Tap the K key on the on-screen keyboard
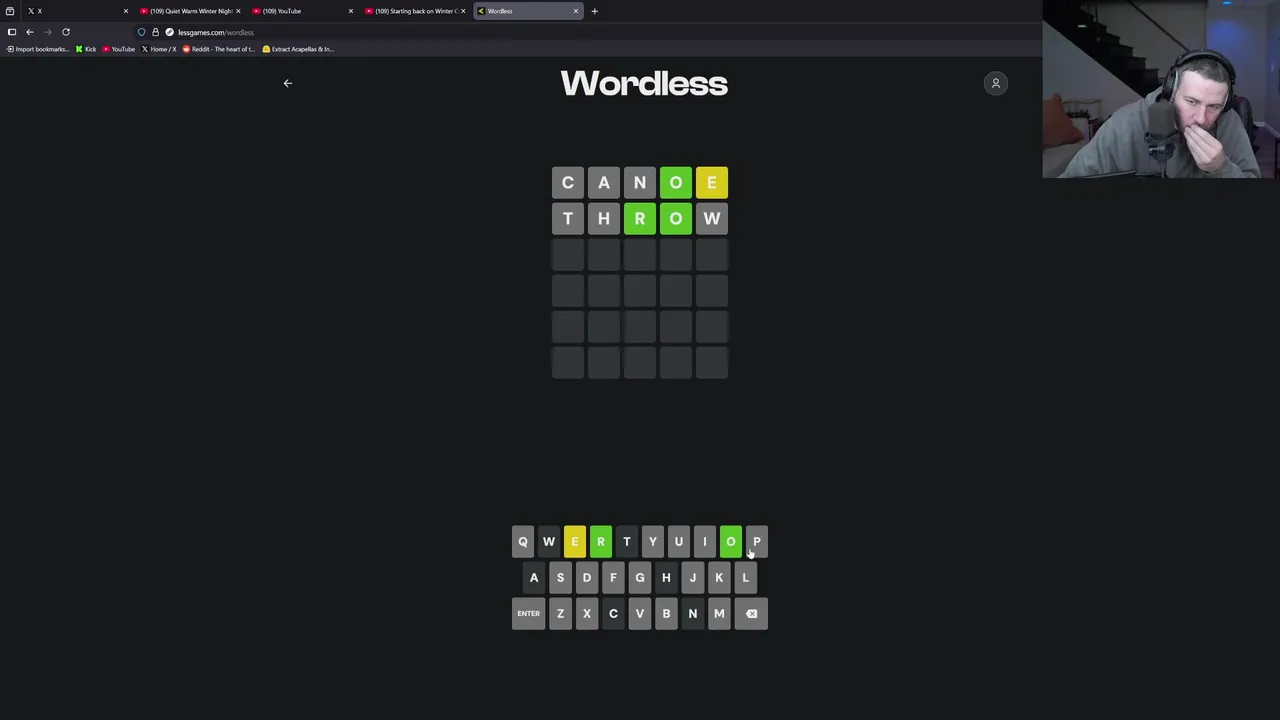 (719, 578)
